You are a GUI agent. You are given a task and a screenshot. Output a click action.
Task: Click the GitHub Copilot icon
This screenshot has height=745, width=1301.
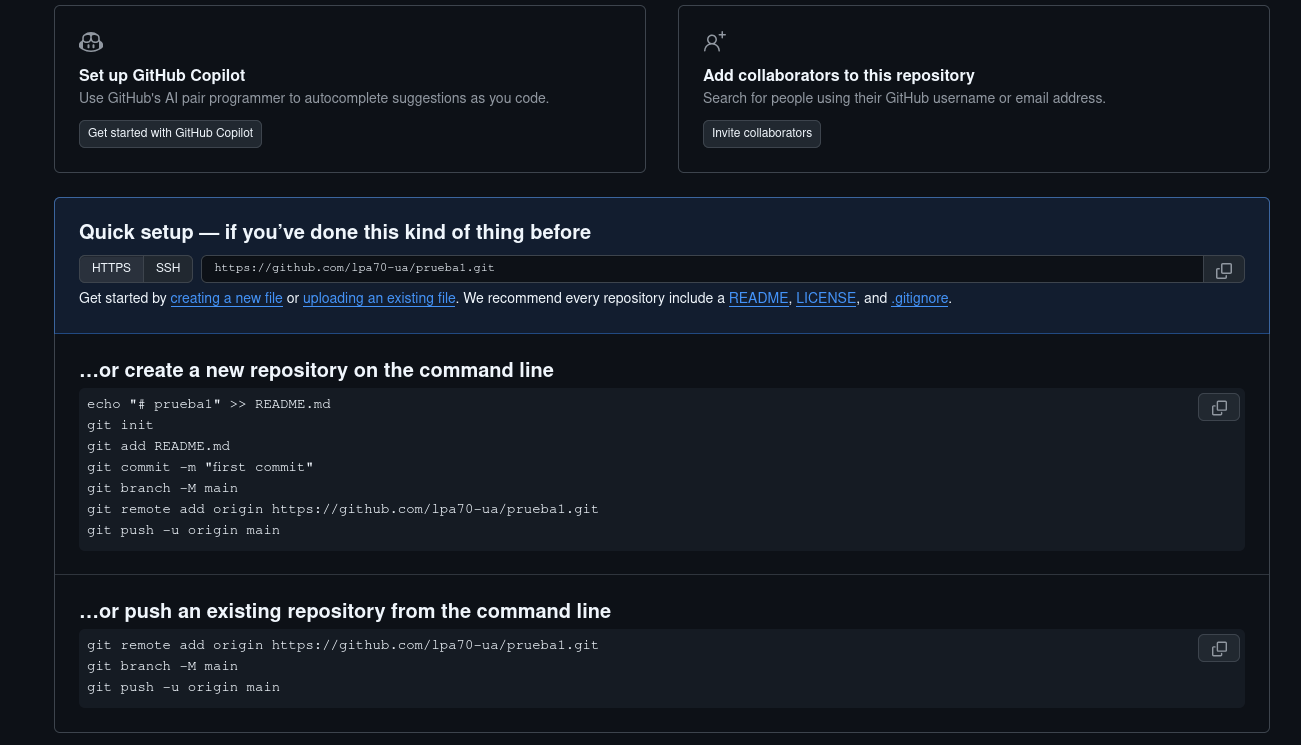pyautogui.click(x=91, y=42)
